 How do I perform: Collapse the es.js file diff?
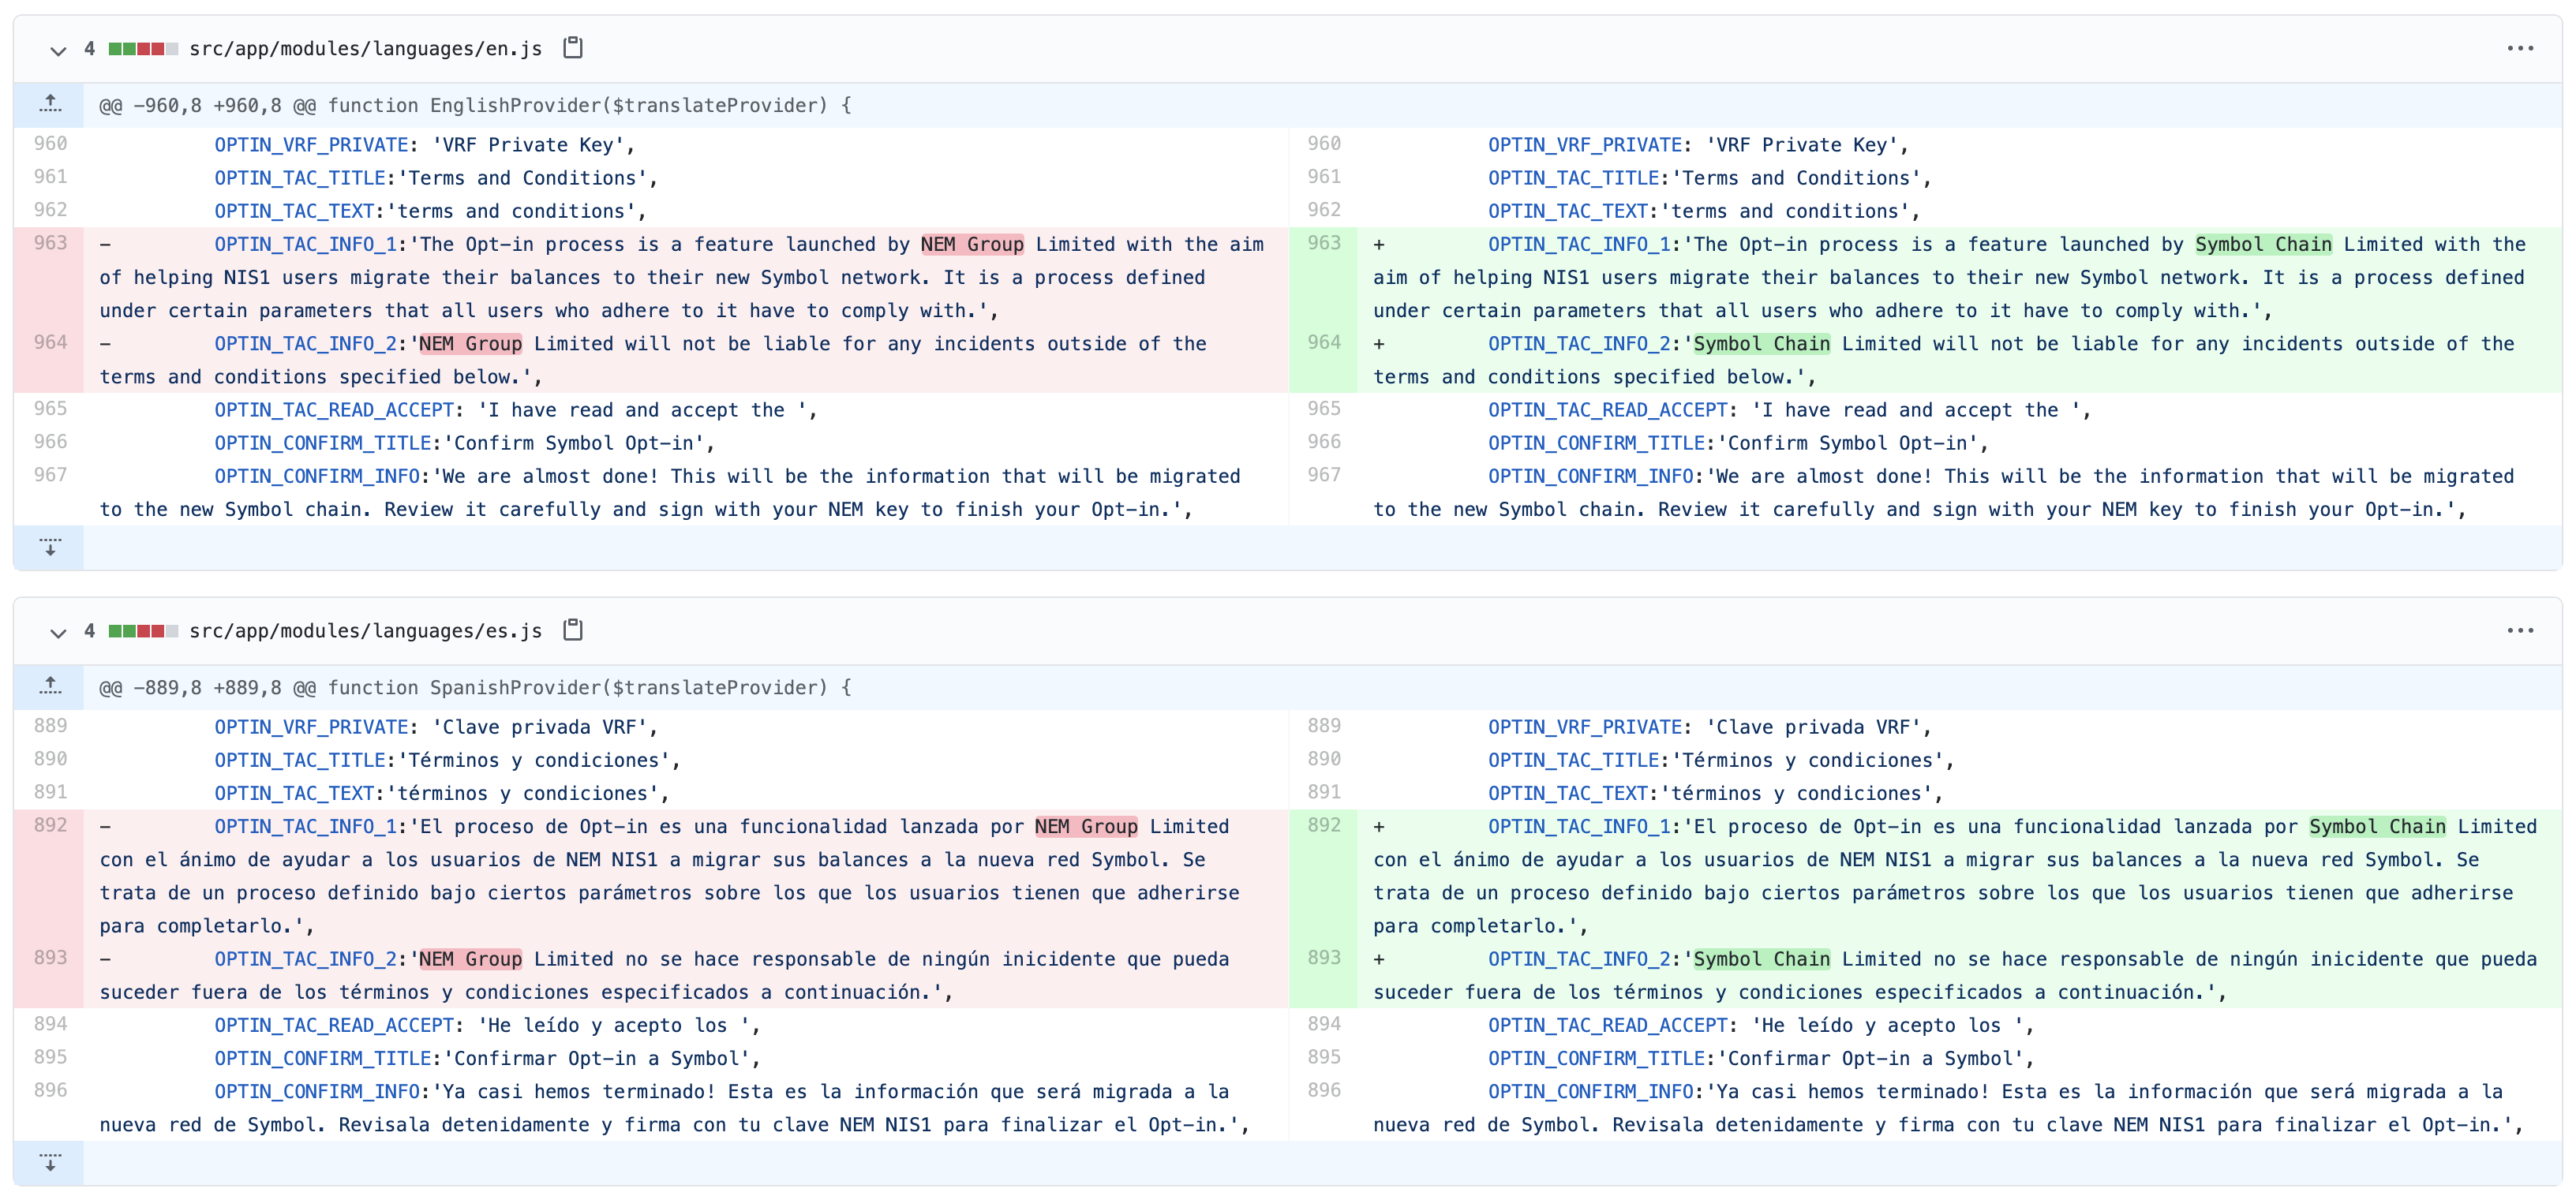pyautogui.click(x=58, y=632)
